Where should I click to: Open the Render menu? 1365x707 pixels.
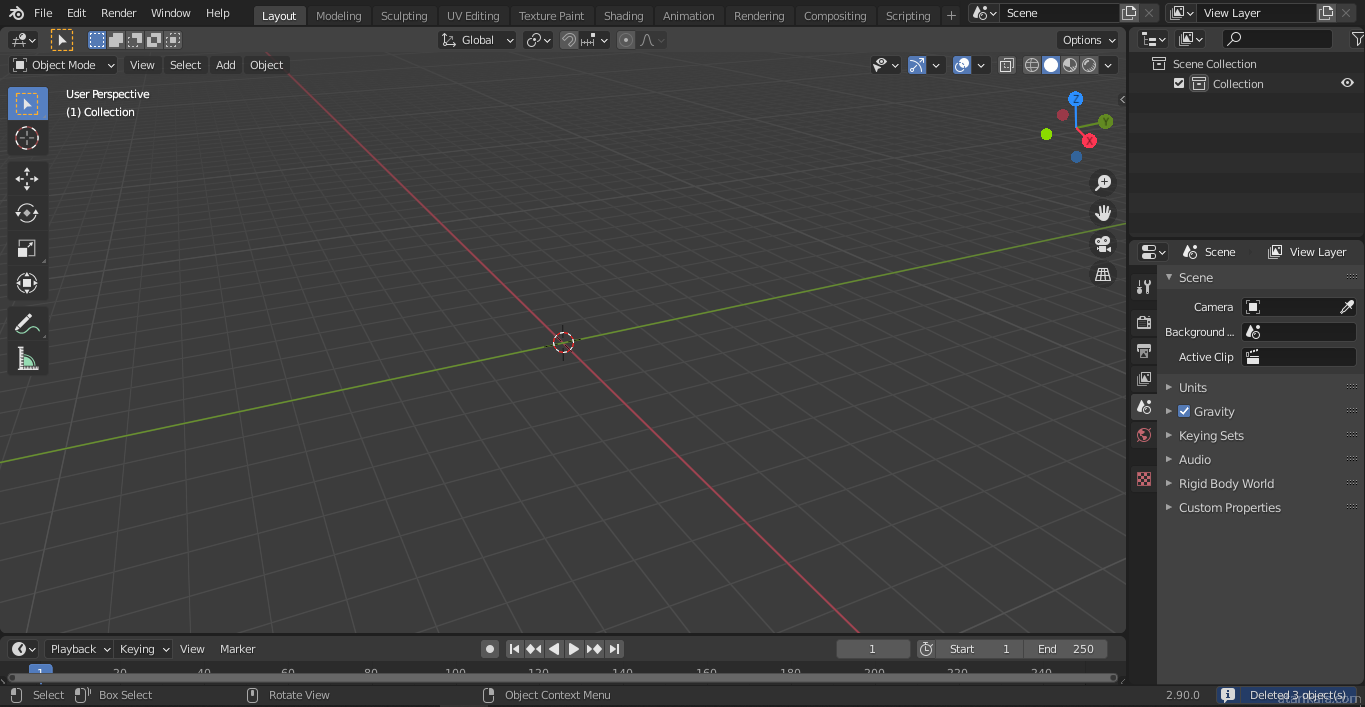pos(118,13)
